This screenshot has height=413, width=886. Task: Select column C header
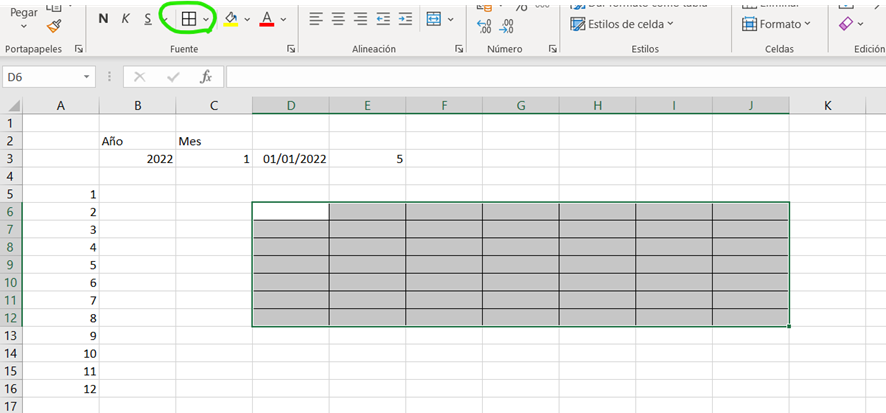coord(214,106)
